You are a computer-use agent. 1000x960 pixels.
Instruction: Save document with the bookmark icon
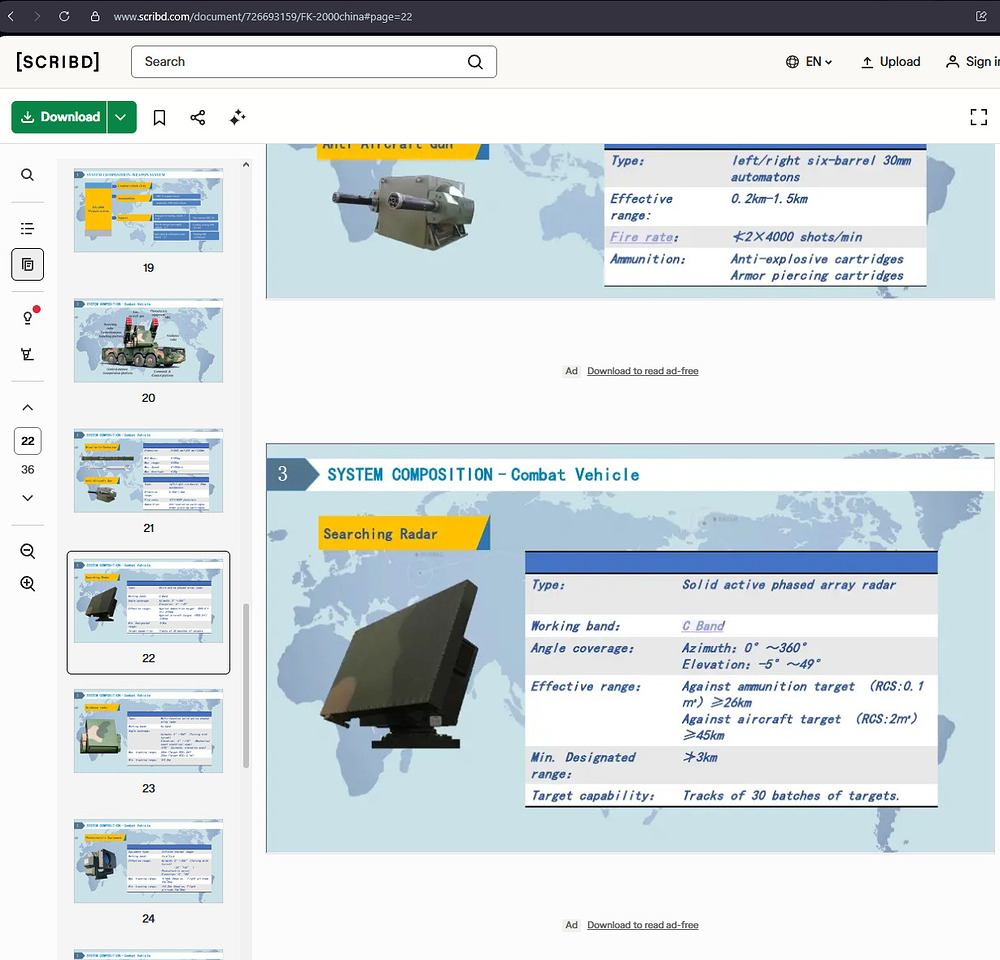pos(159,117)
